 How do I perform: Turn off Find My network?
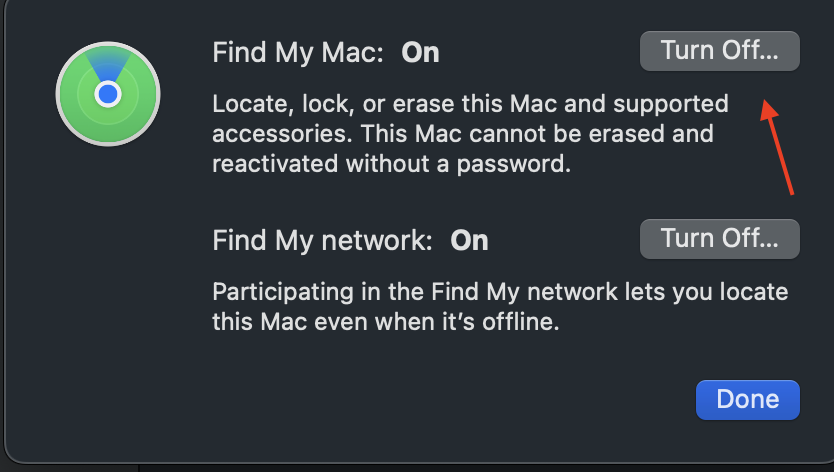tap(719, 238)
